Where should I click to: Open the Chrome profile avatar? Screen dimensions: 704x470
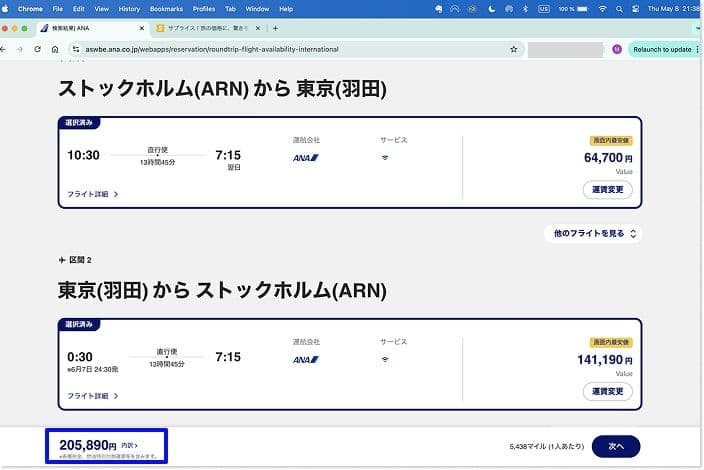tap(617, 49)
